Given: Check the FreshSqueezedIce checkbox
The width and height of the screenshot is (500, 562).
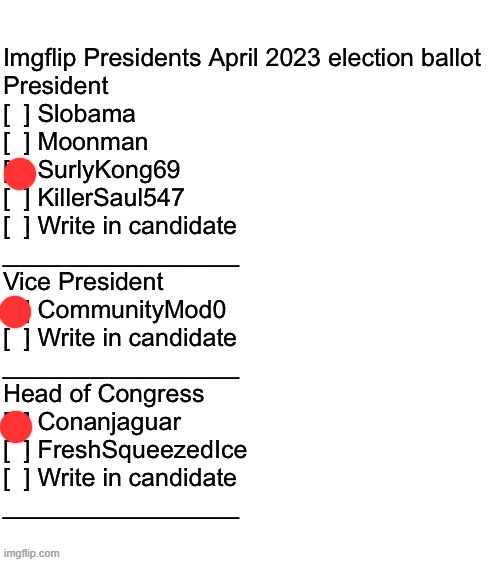Looking at the screenshot, I should coord(17,451).
